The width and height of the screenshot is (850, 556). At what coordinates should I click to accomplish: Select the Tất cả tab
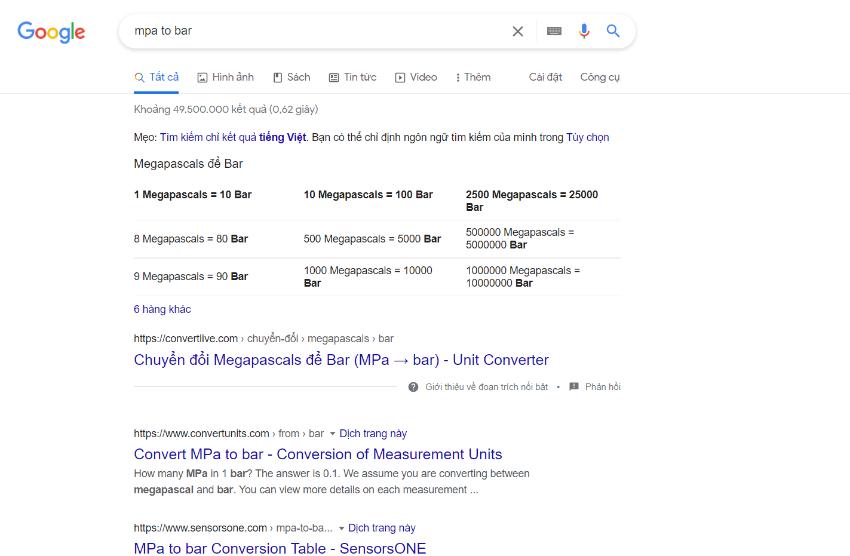pos(157,77)
